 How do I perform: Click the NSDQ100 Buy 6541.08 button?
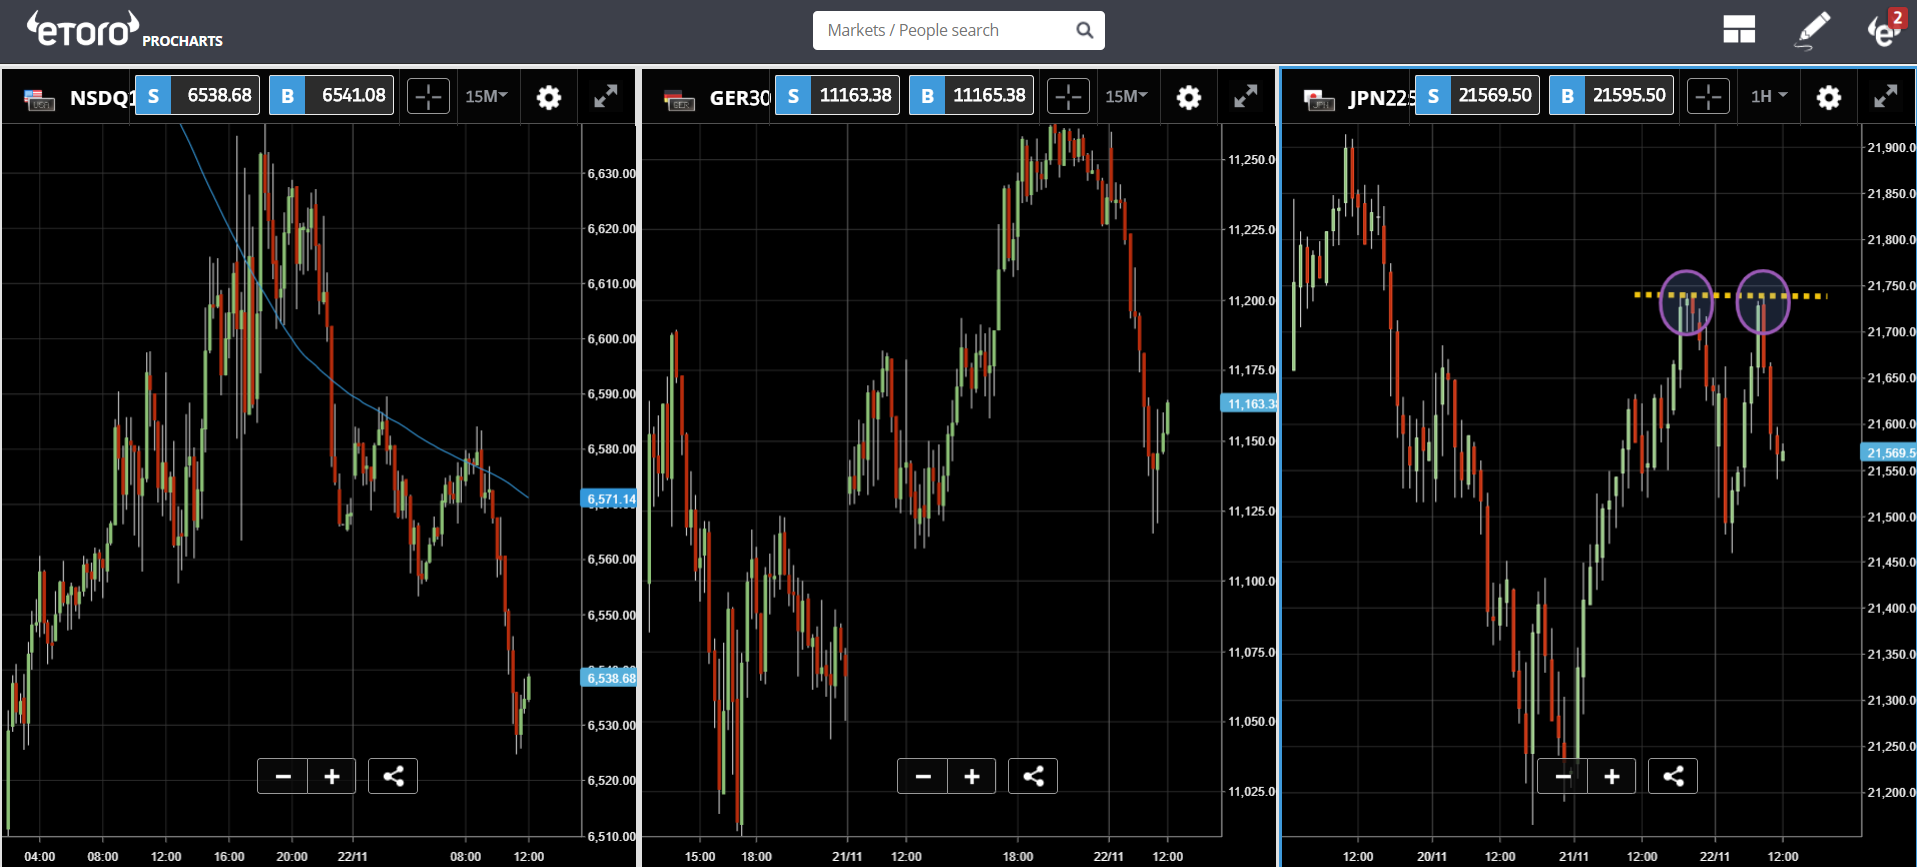coord(331,95)
